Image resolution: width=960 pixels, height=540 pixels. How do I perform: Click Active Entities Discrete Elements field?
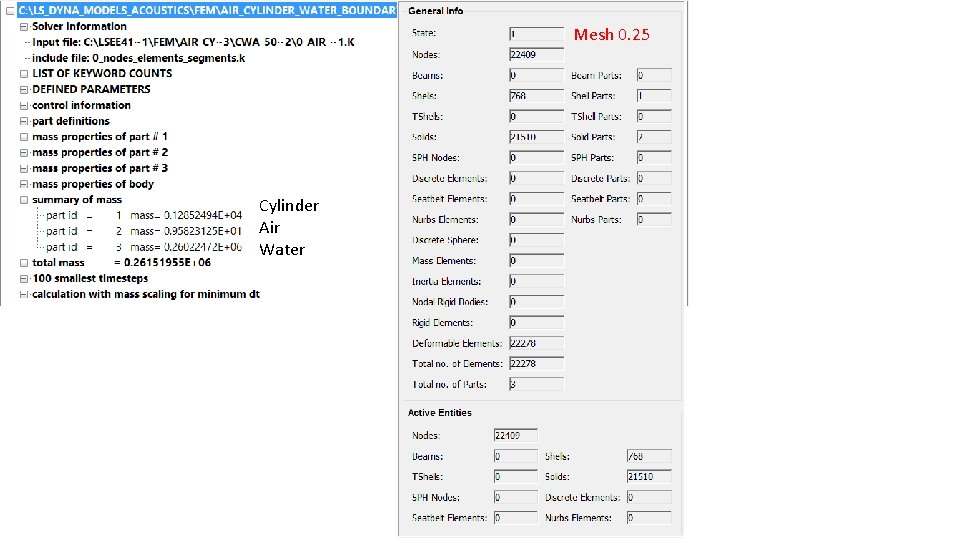coord(649,497)
